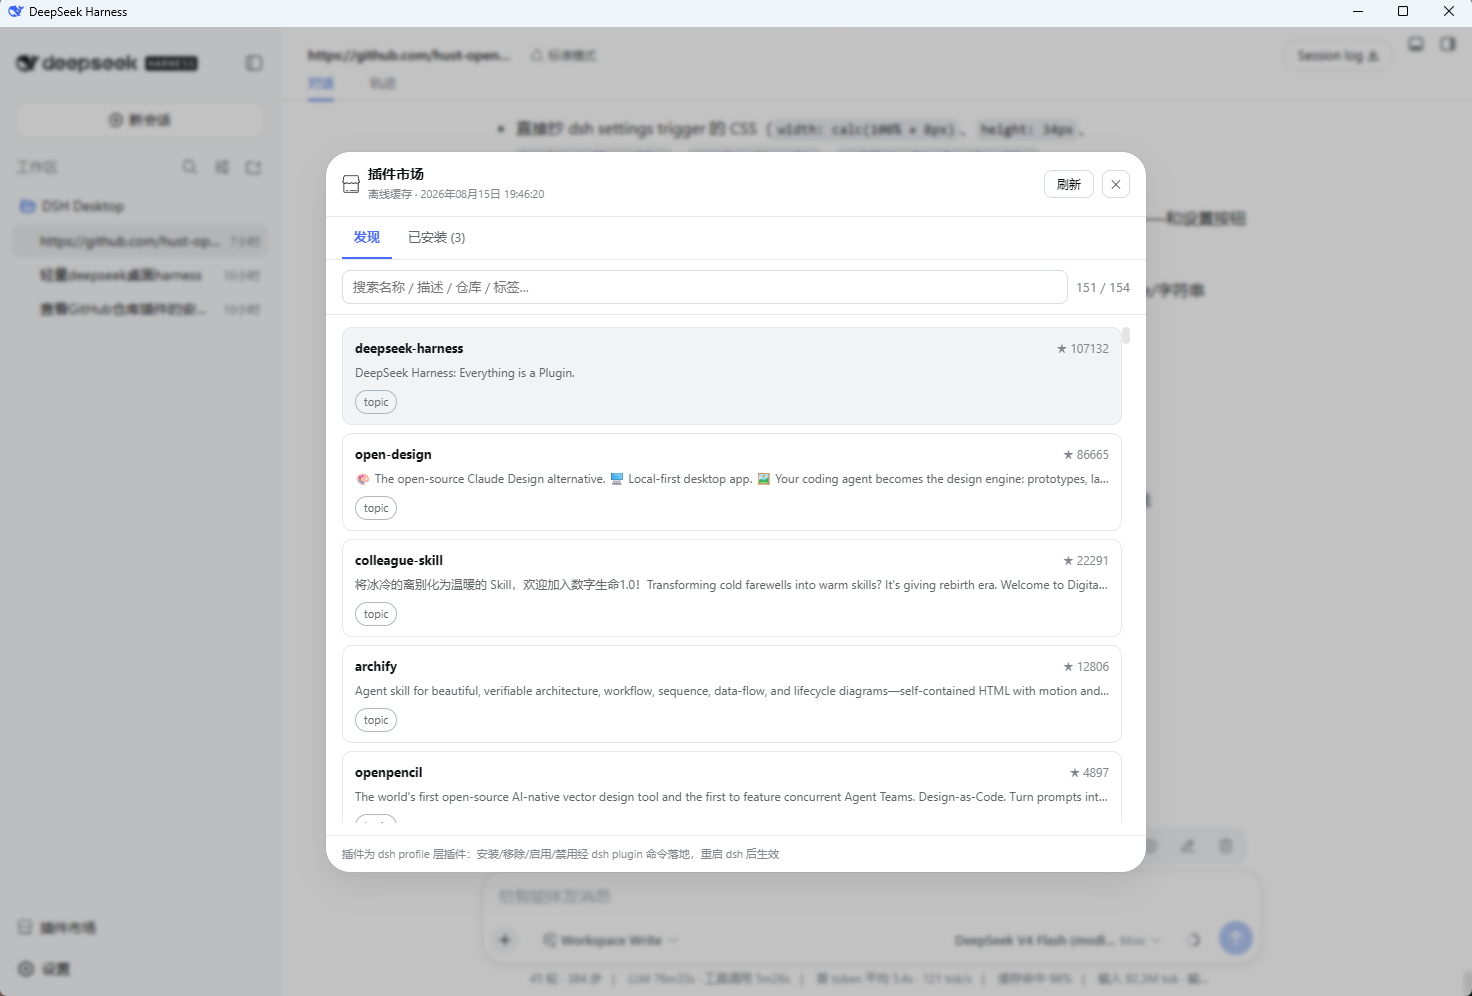Click the footer note about dsh profile plugins
Viewport: 1472px width, 996px height.
[x=561, y=854]
